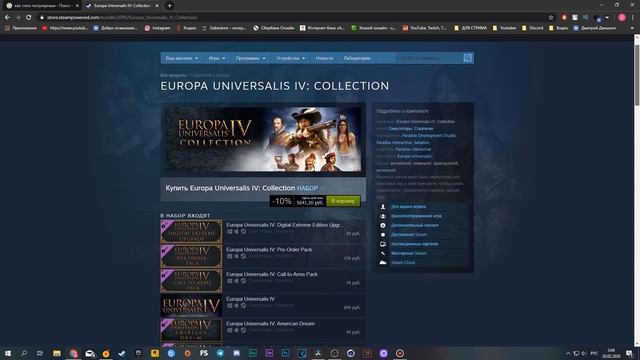
Task: Expand the 'Программы' dropdown menu
Action: click(x=250, y=58)
